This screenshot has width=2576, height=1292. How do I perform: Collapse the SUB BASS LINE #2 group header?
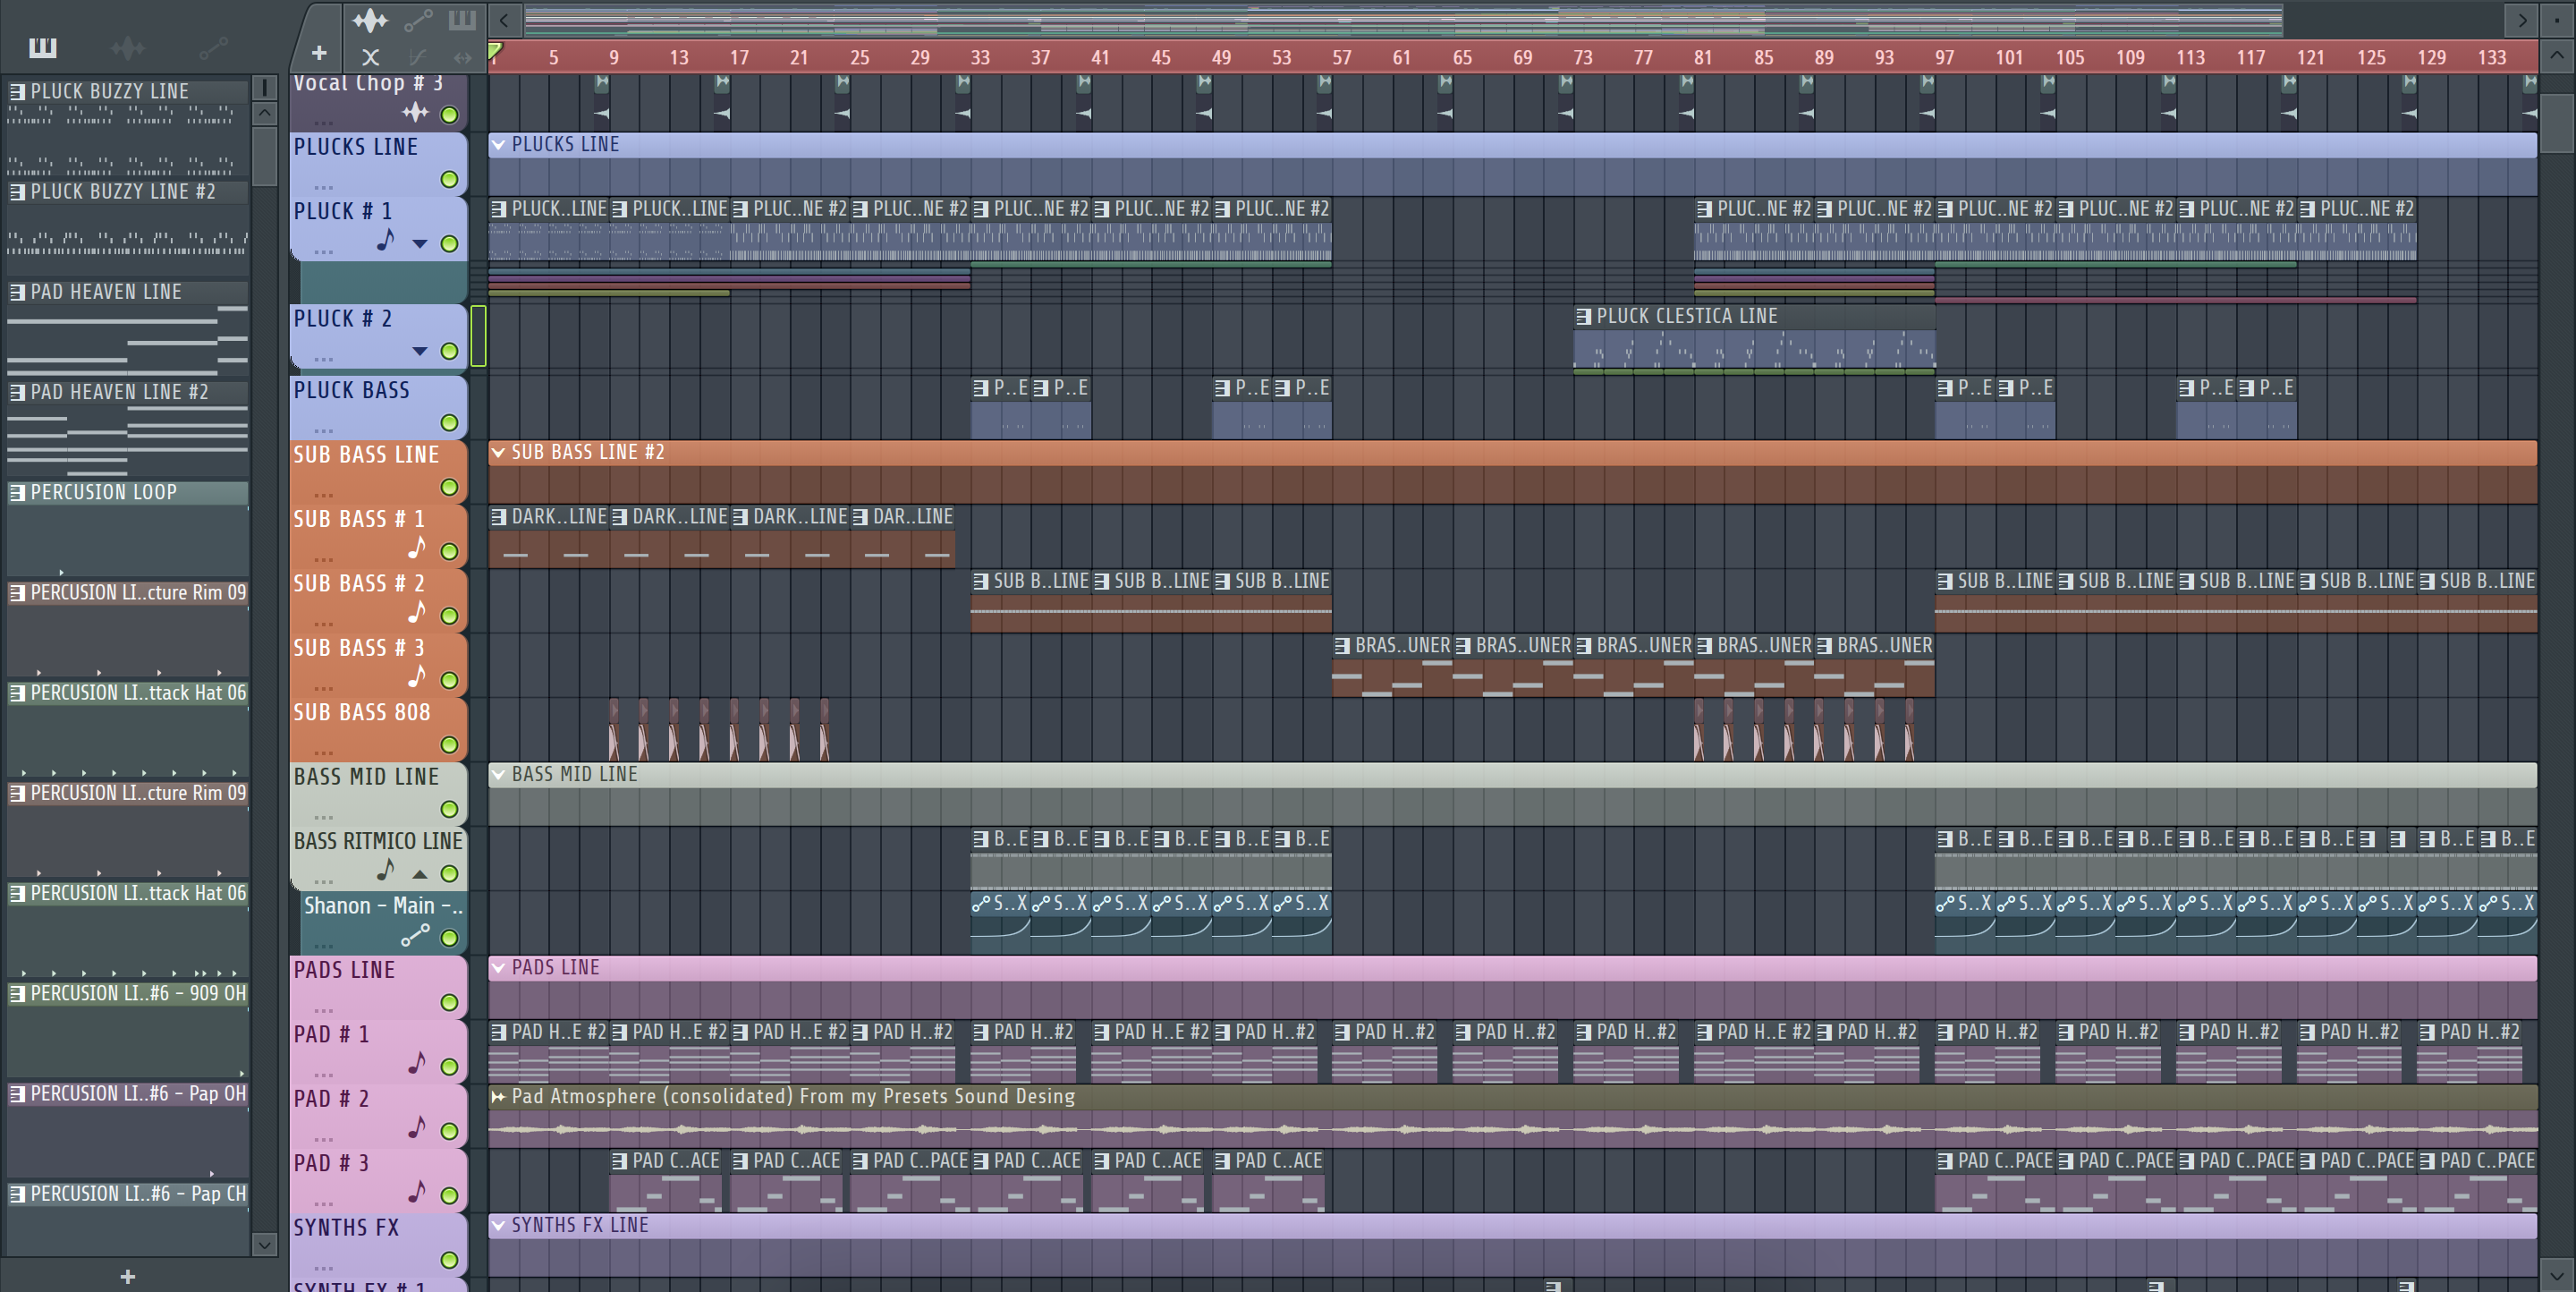498,452
